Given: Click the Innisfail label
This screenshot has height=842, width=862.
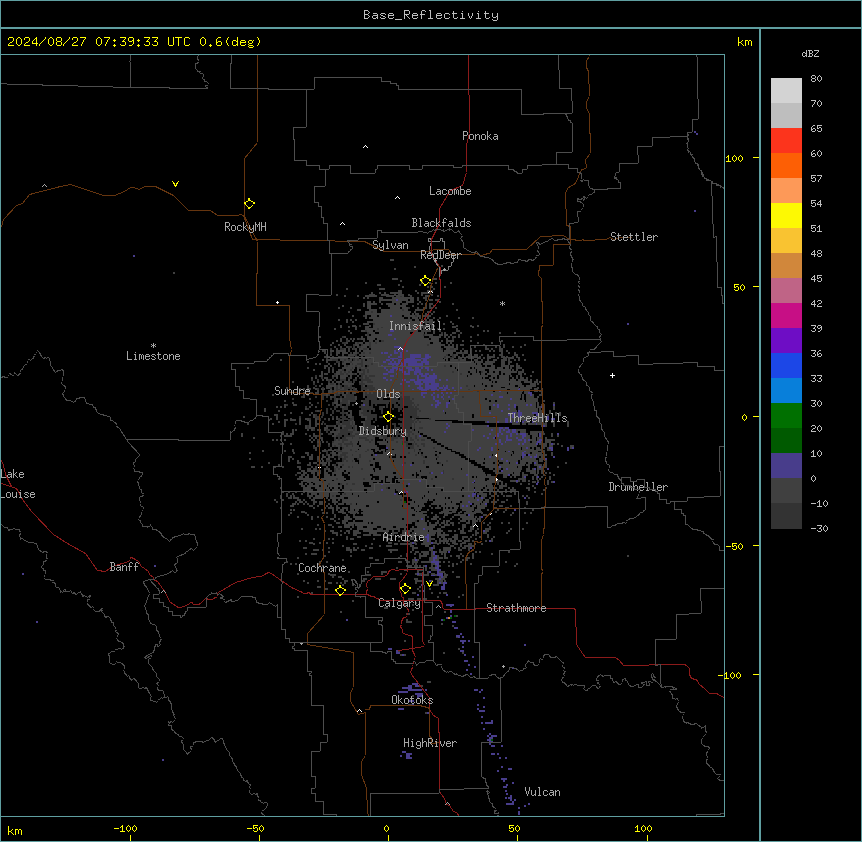Looking at the screenshot, I should [415, 326].
